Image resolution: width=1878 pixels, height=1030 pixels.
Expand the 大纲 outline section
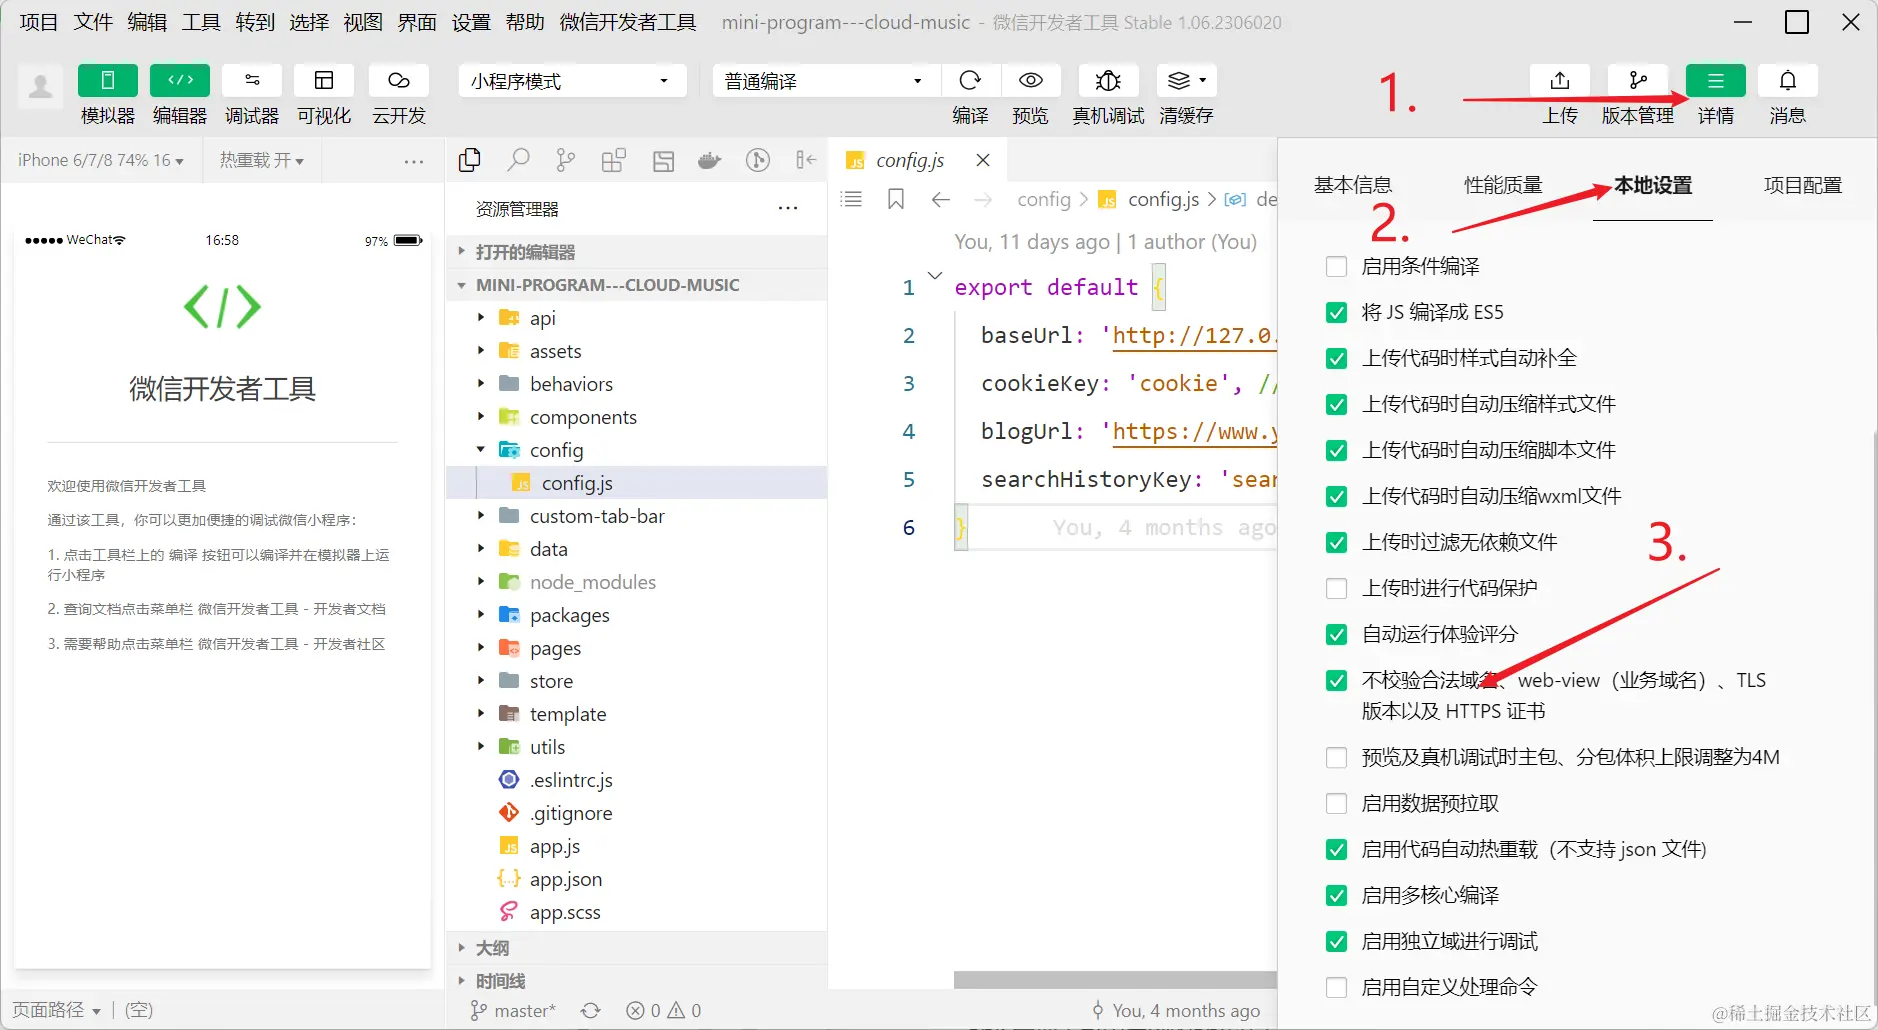point(636,948)
